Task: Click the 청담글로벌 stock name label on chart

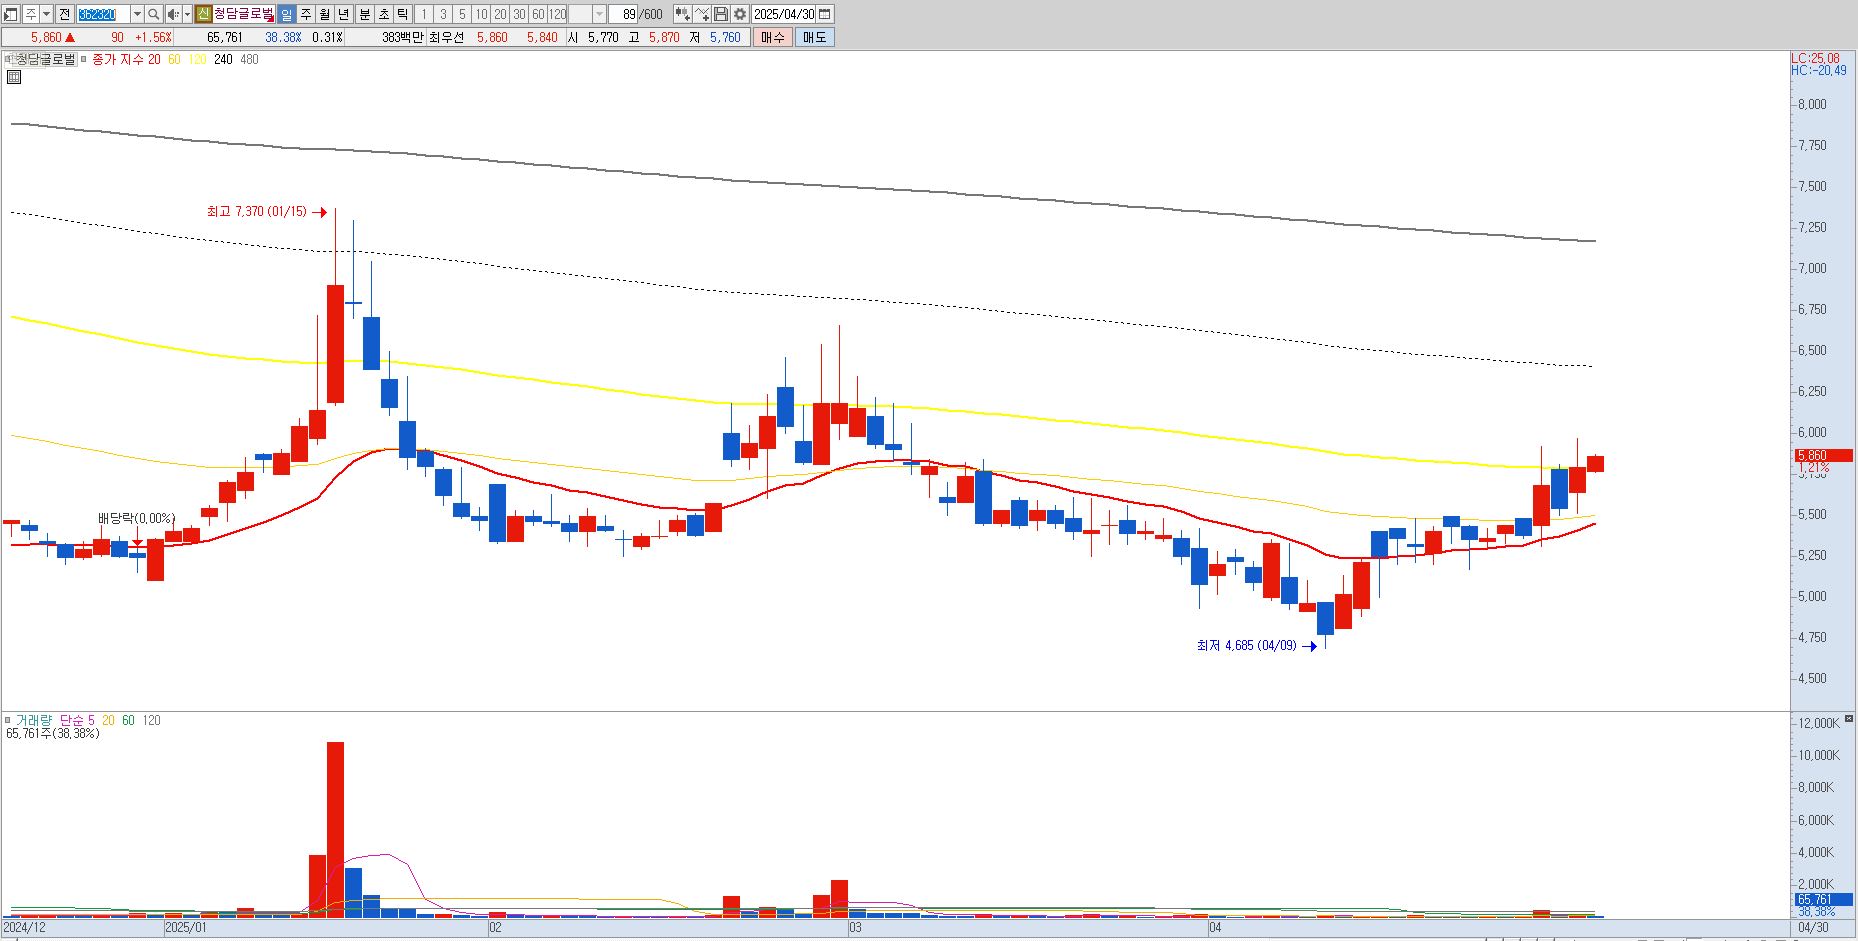Action: coord(46,59)
